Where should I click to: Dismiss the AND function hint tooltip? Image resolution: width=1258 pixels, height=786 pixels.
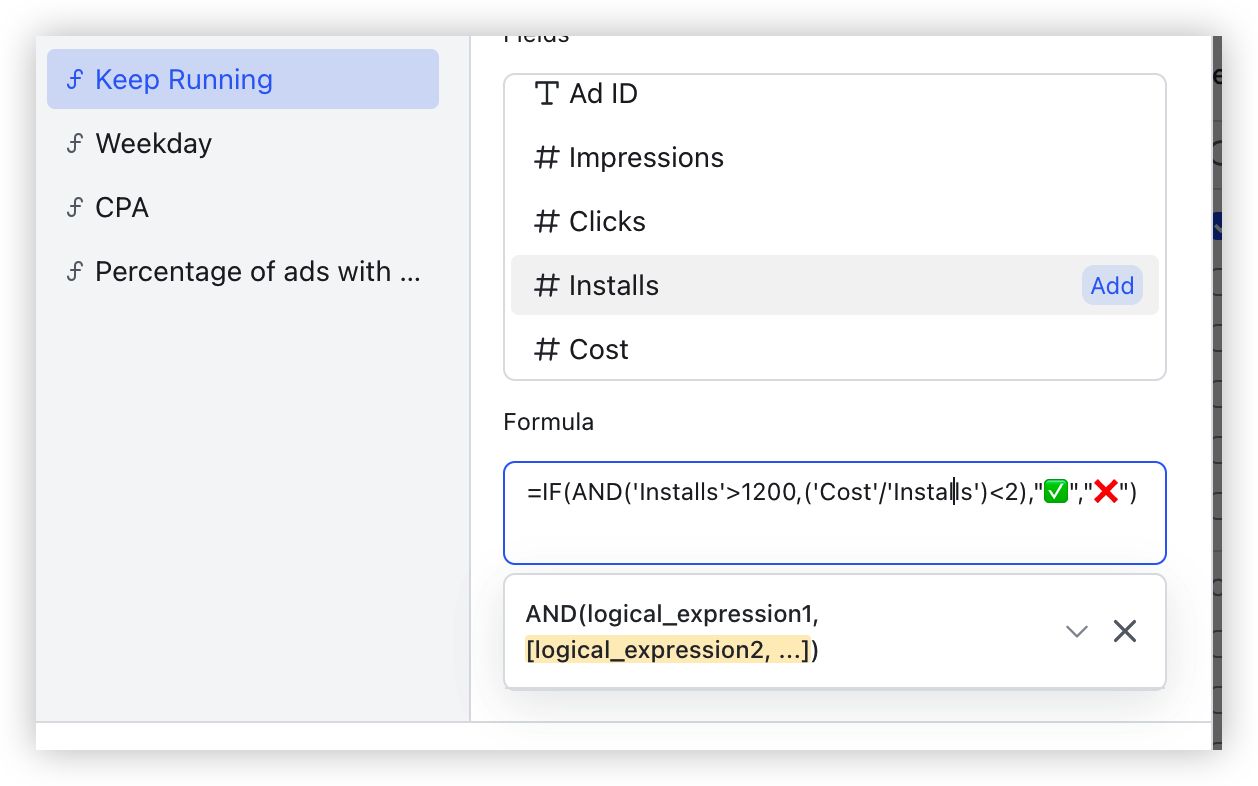tap(1125, 631)
